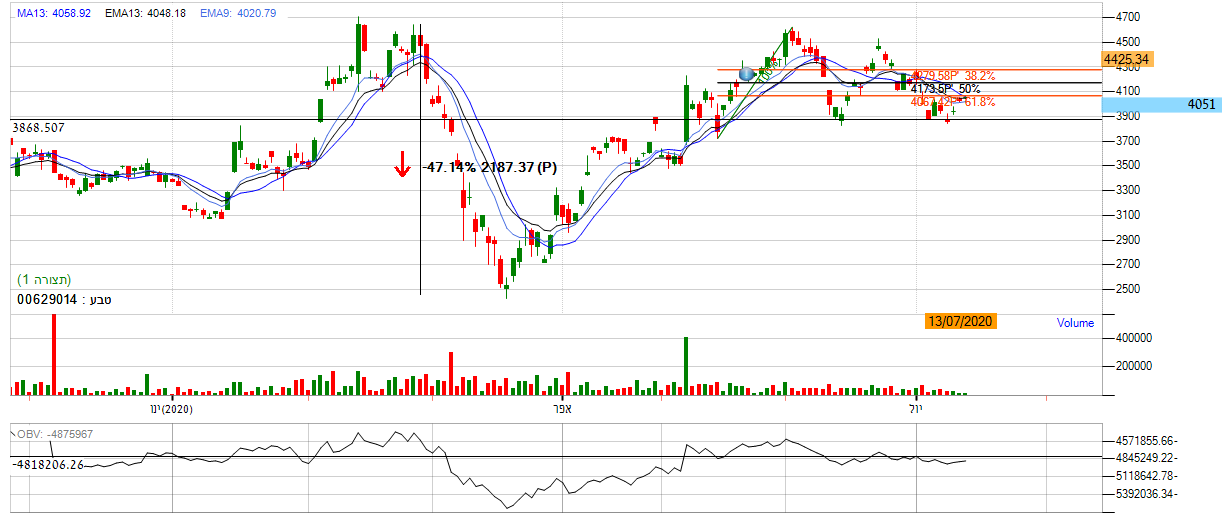The image size is (1222, 524).
Task: Click the blue sphere marker on chart
Action: (747, 73)
